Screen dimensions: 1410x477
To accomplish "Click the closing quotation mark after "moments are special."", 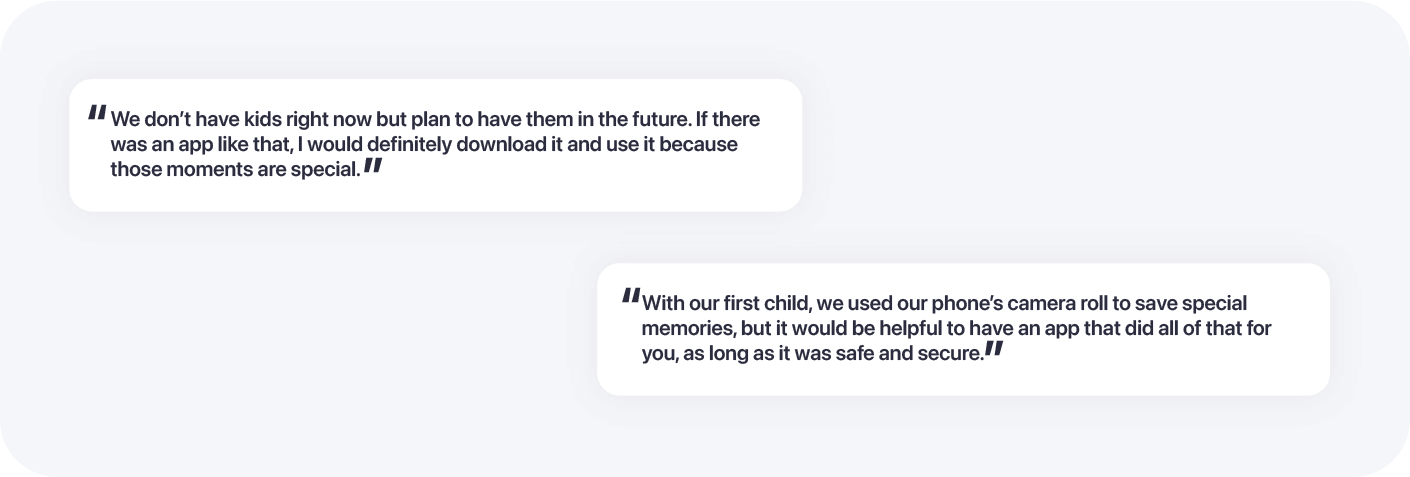I will pos(372,165).
